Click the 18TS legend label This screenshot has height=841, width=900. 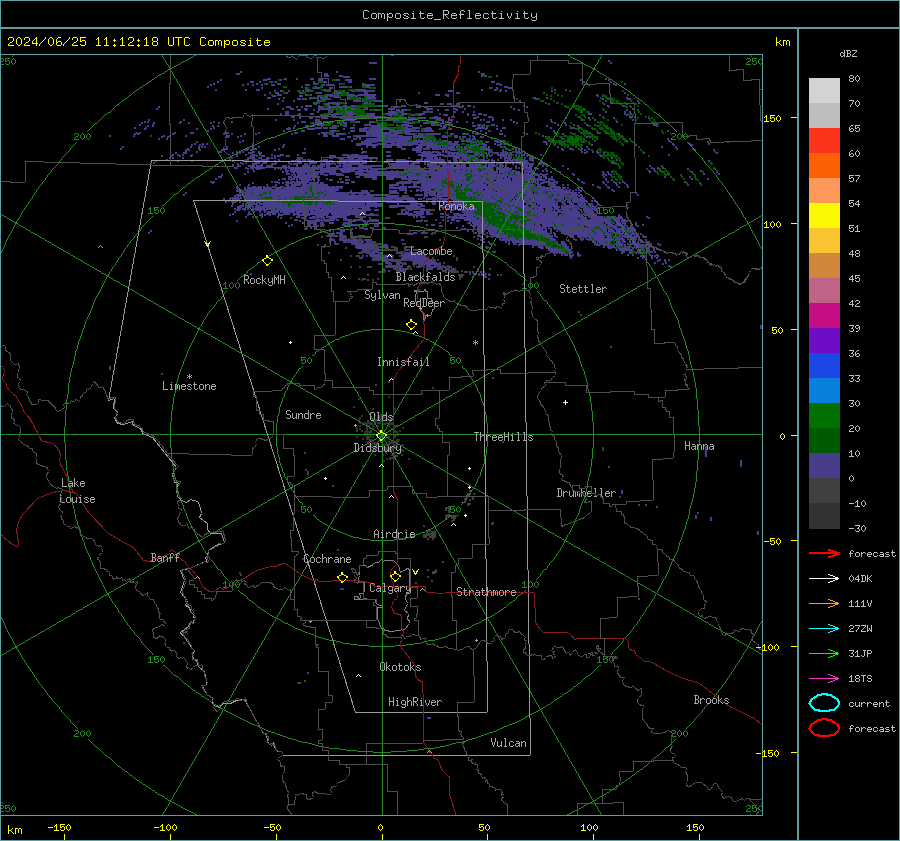(x=860, y=679)
